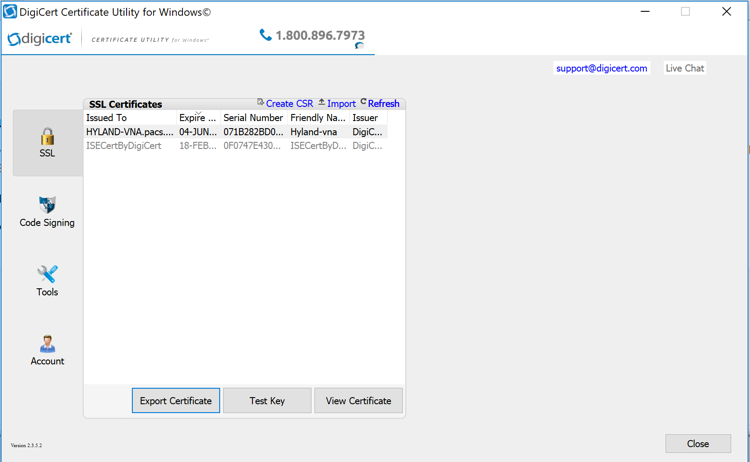Select the ISECertByDigiCert certificate row
The width and height of the screenshot is (750, 462).
tap(124, 146)
